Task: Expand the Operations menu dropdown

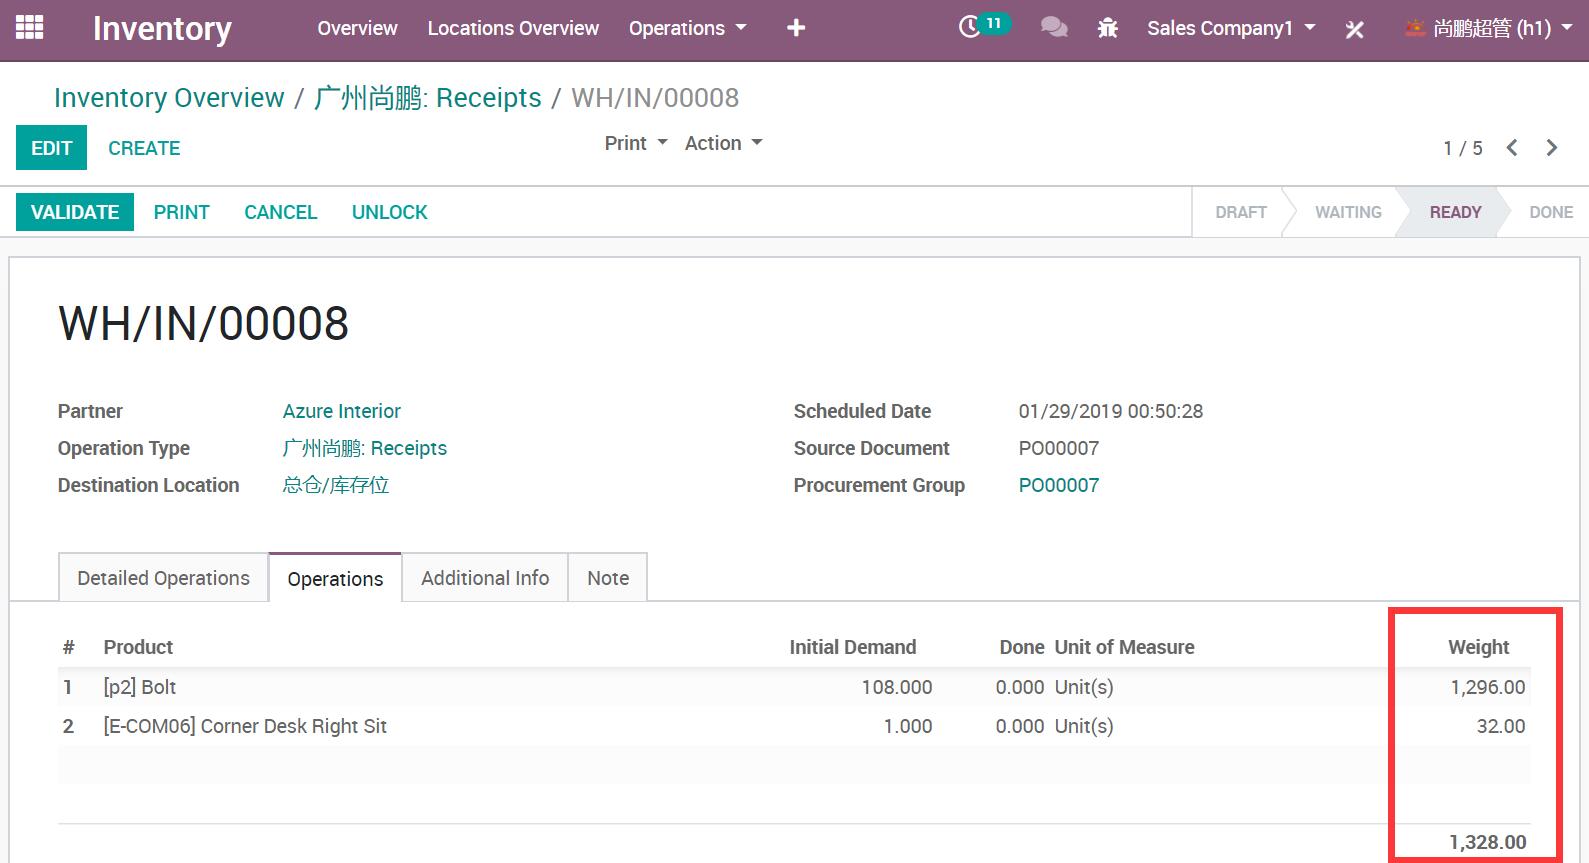Action: [x=687, y=28]
